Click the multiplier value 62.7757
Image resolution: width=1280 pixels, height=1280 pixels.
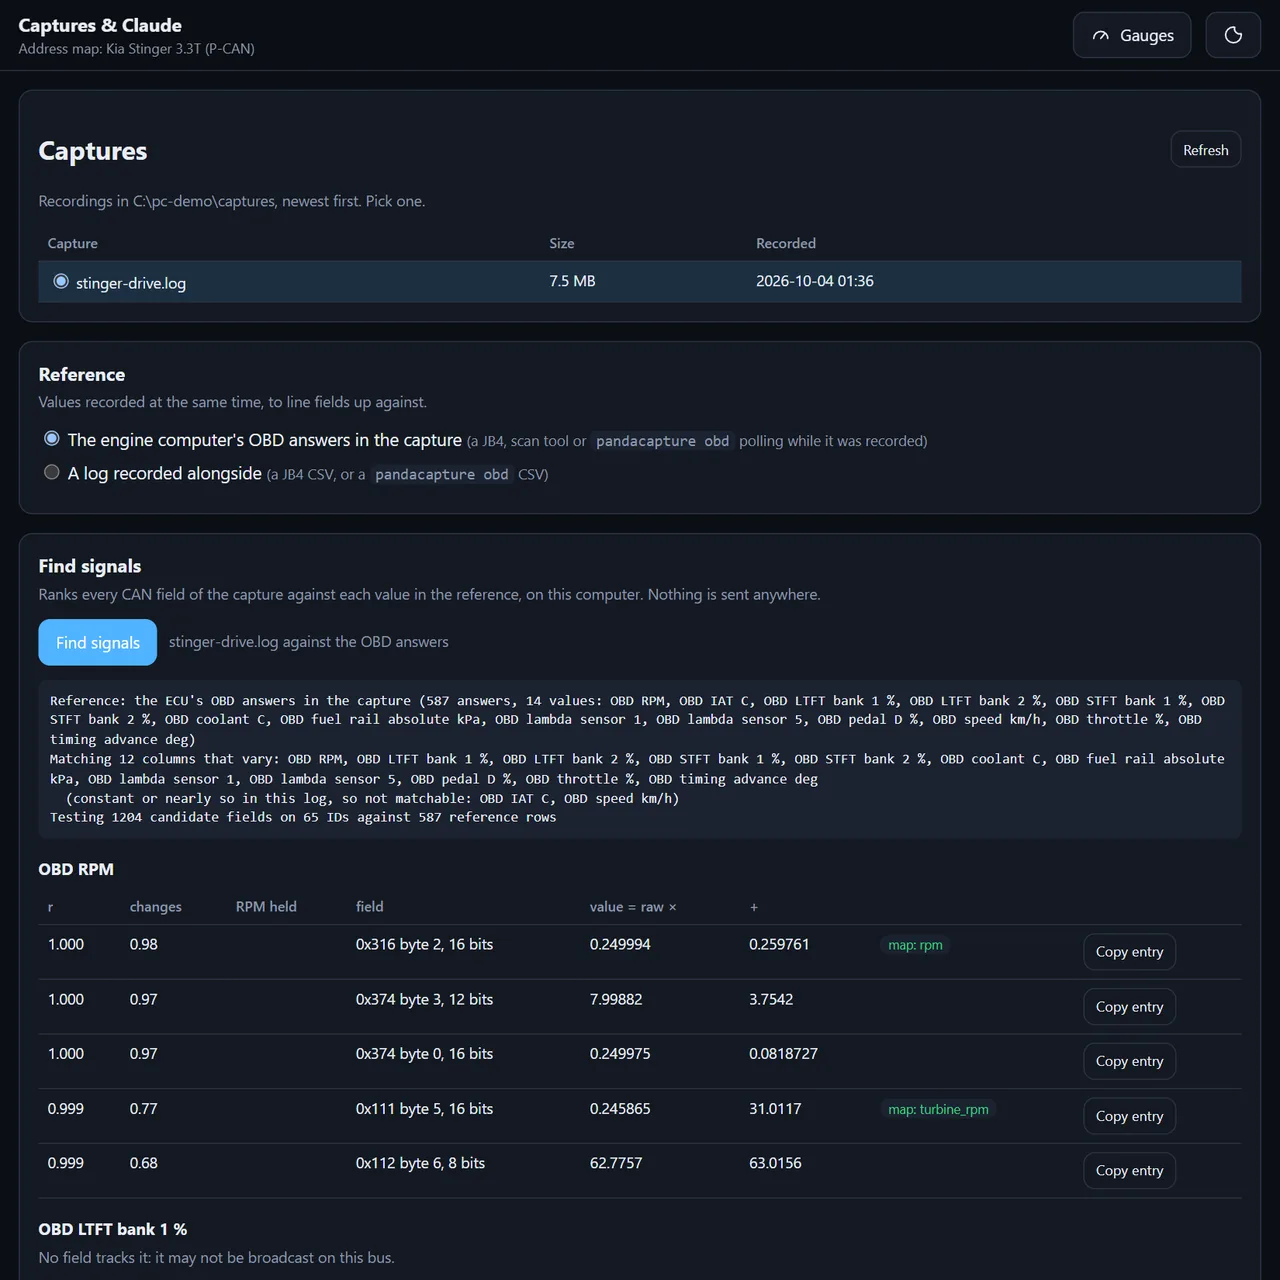(x=616, y=1163)
